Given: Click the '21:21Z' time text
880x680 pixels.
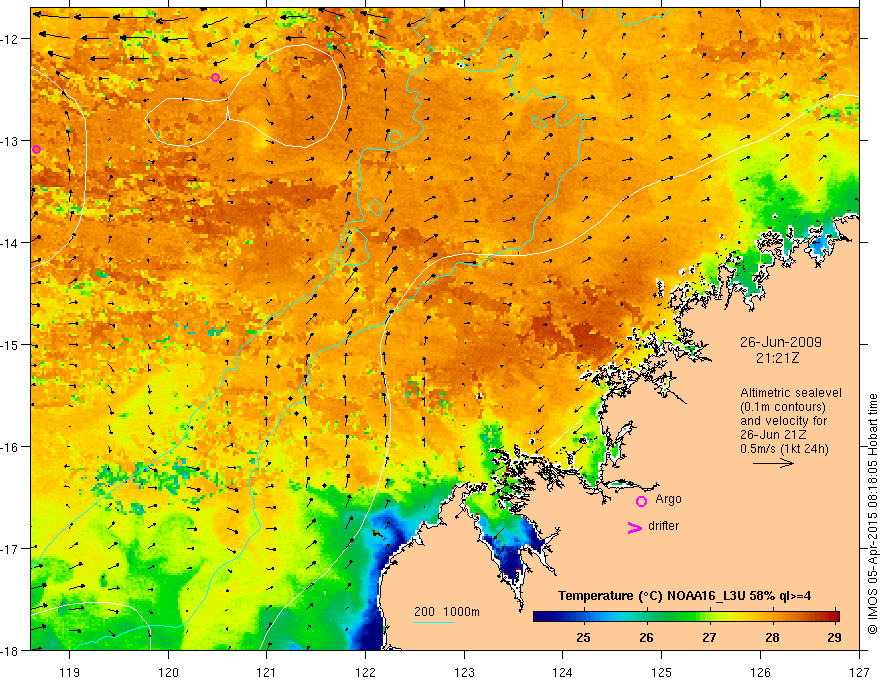Looking at the screenshot, I should click(x=777, y=358).
